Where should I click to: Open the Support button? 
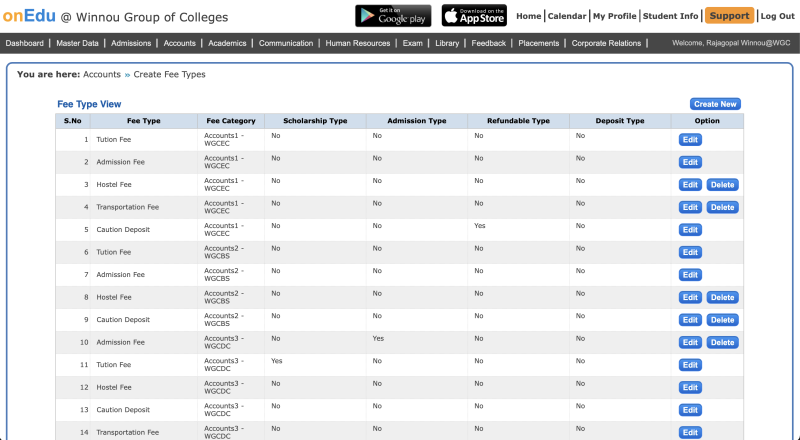(729, 16)
